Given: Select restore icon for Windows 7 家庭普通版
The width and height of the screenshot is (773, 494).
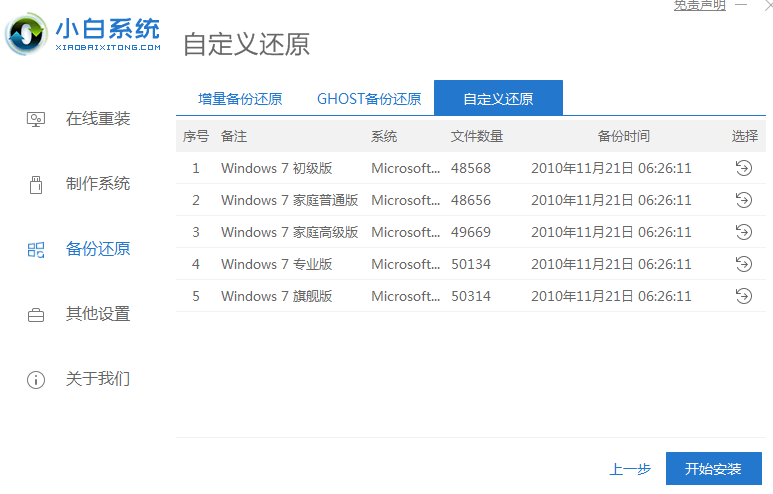Looking at the screenshot, I should (743, 200).
